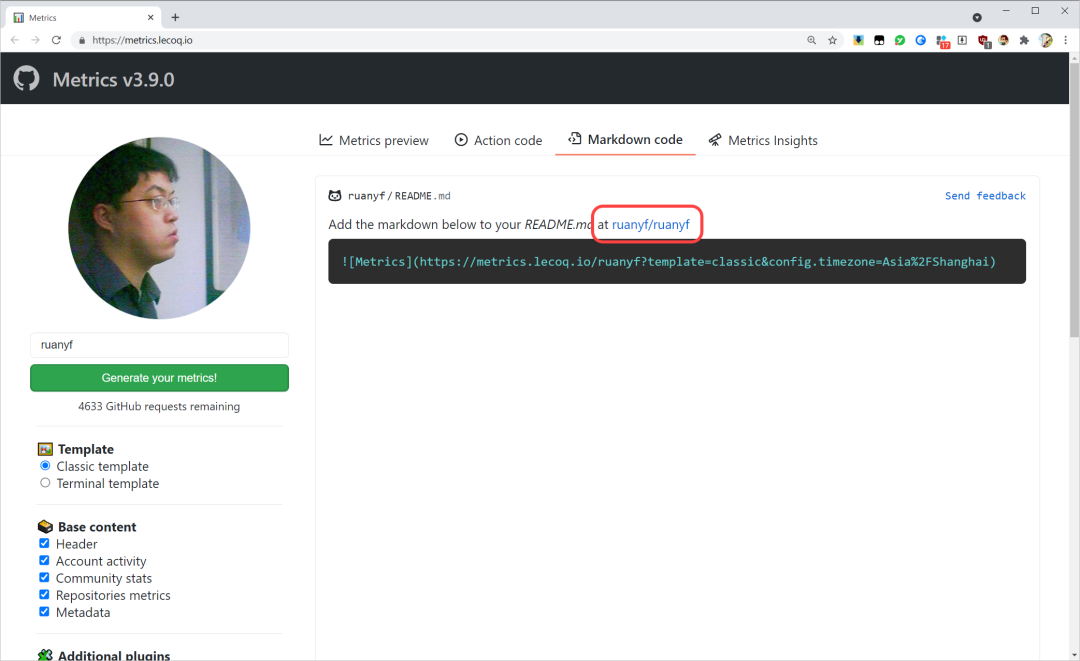Switch to the Metrics preview tab
Viewport: 1080px width, 661px height.
[x=373, y=140]
